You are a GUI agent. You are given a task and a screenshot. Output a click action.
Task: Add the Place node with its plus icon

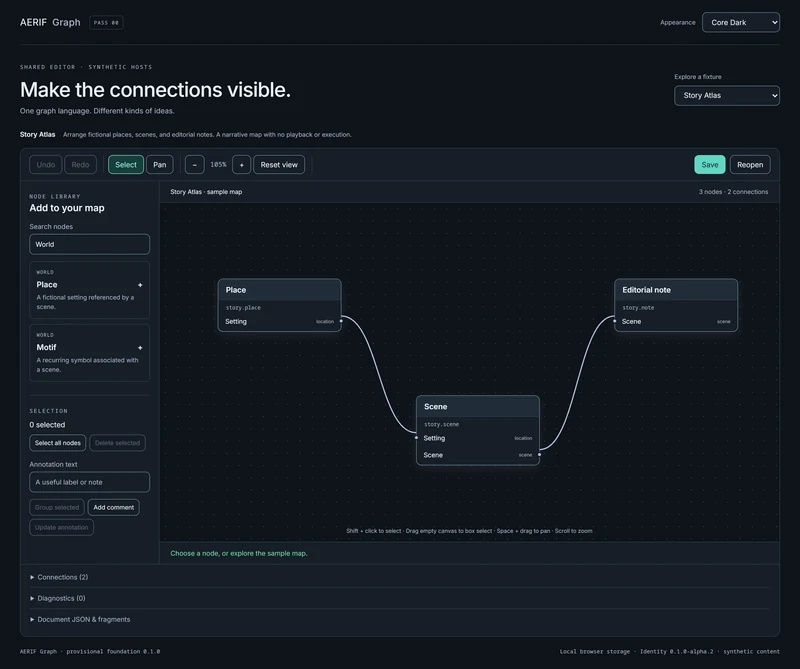[x=140, y=285]
